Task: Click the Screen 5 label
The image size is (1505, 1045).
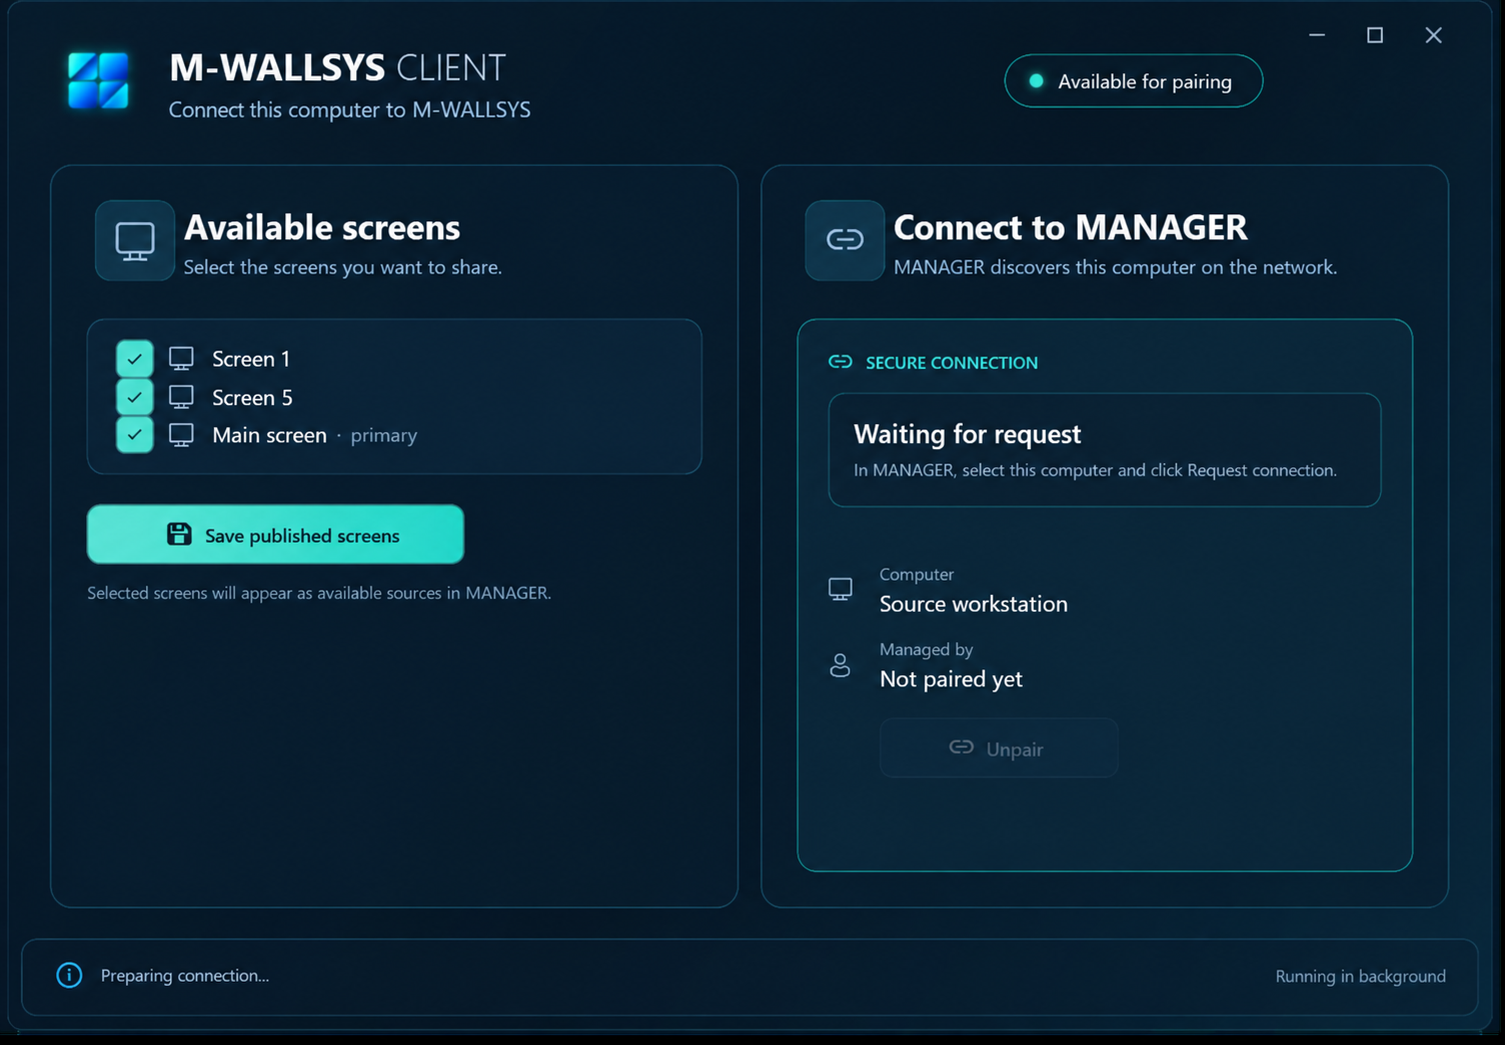Action: coord(252,398)
